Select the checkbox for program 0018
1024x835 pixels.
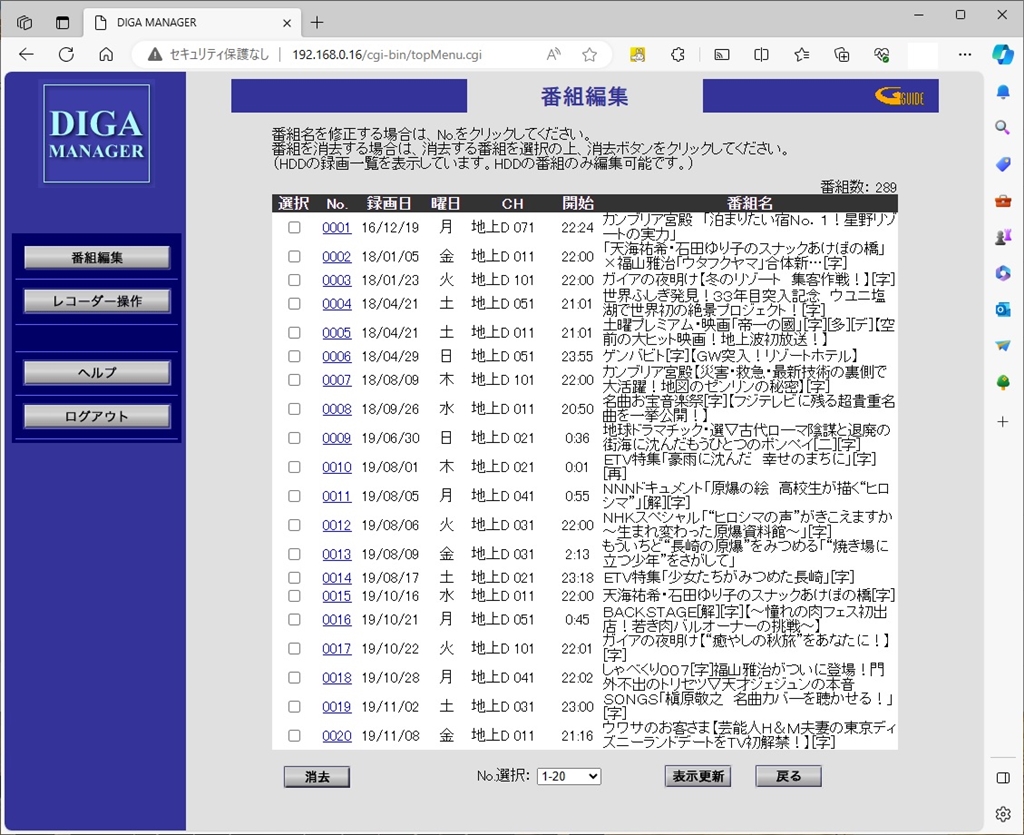(295, 678)
